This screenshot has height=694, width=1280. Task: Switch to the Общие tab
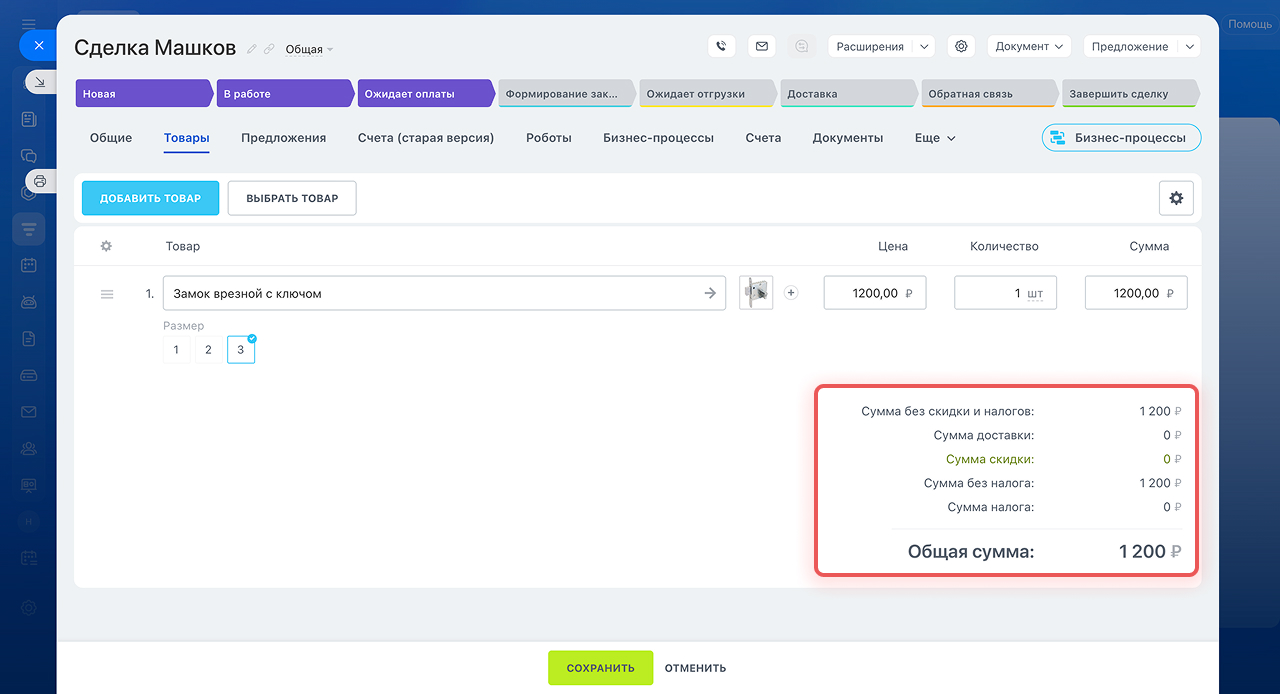(111, 138)
